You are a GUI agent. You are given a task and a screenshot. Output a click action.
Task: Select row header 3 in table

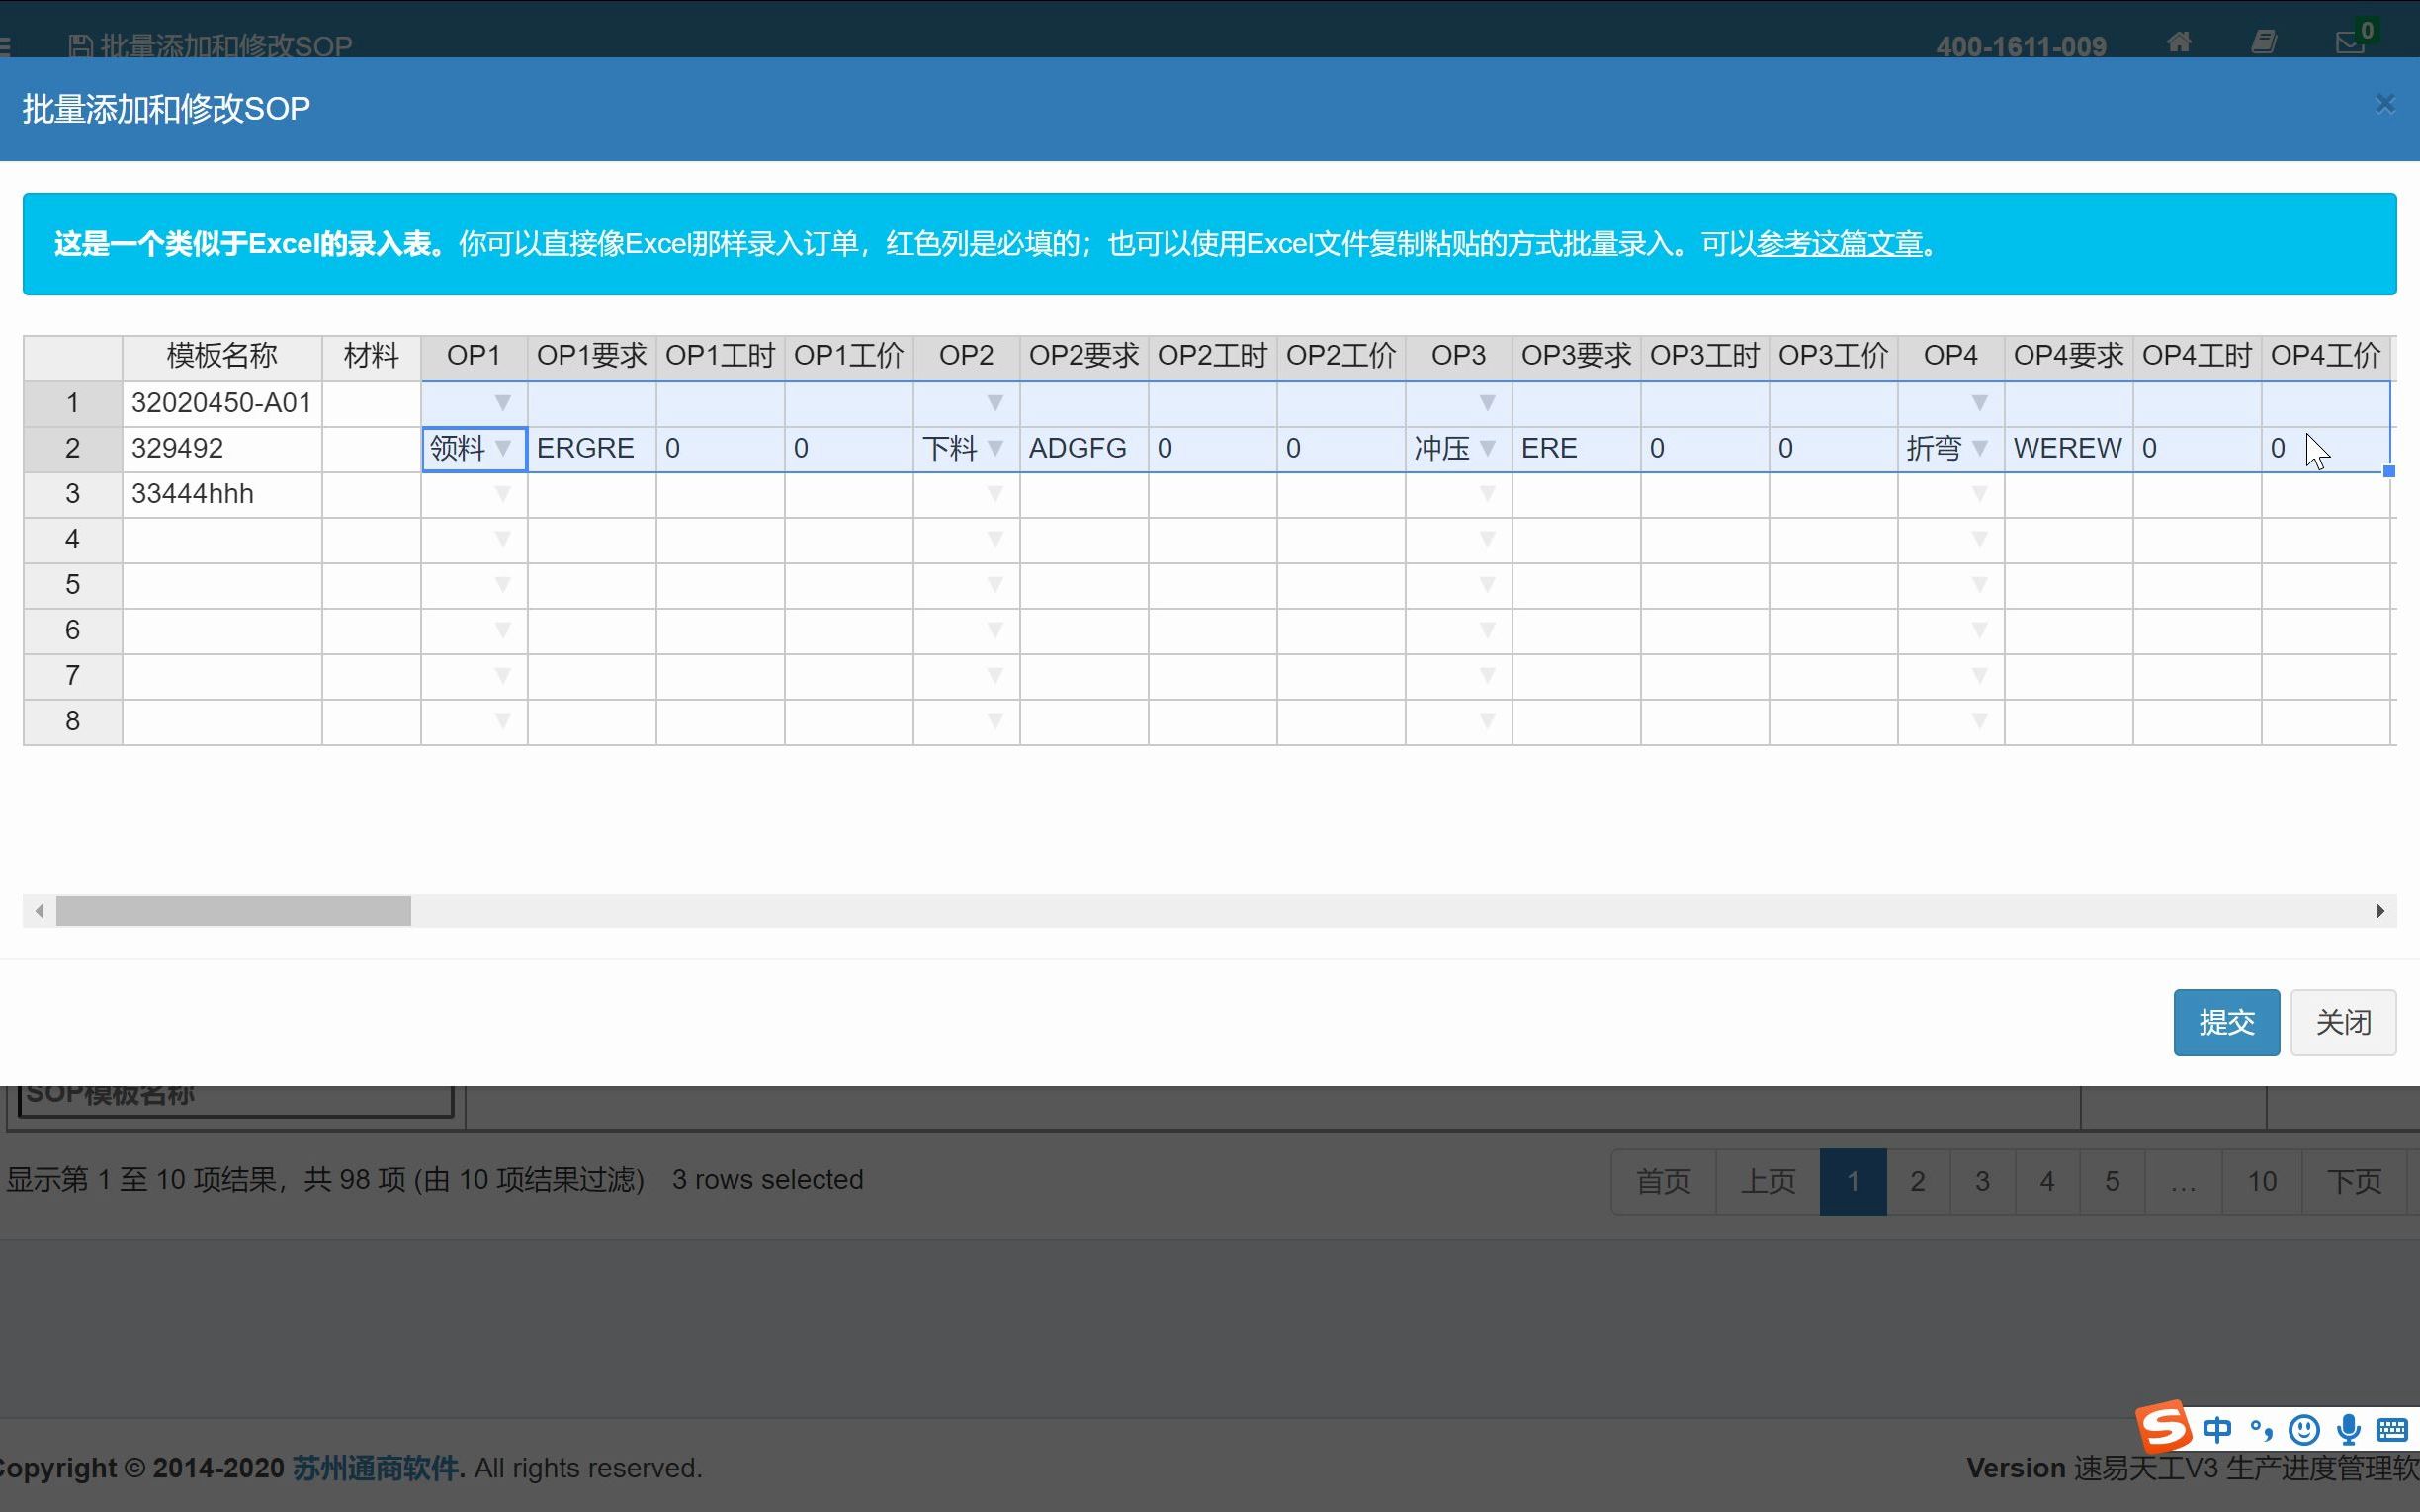(72, 494)
